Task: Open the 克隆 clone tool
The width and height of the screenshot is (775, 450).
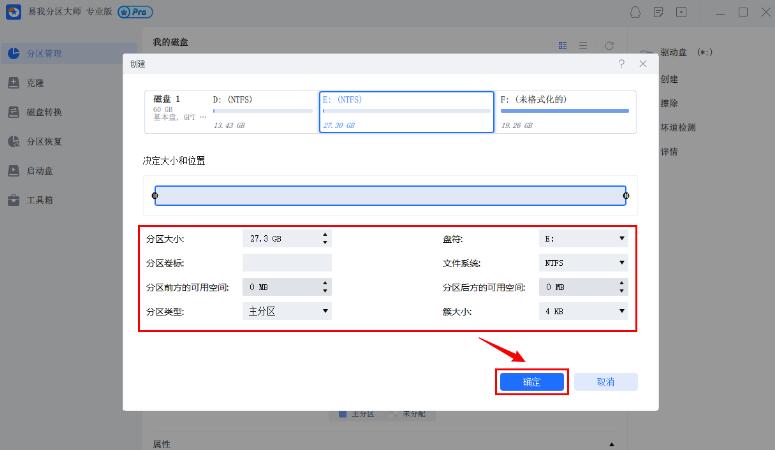Action: (x=14, y=83)
